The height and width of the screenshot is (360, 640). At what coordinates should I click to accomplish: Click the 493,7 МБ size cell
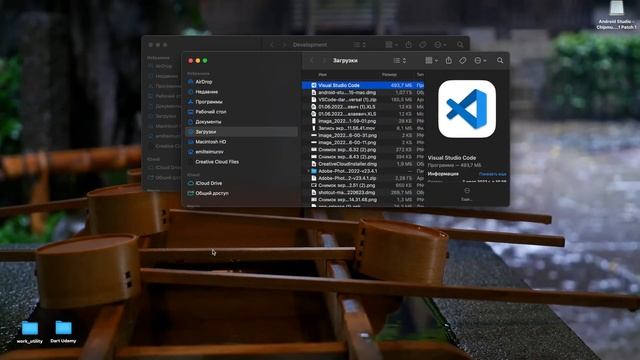[401, 85]
